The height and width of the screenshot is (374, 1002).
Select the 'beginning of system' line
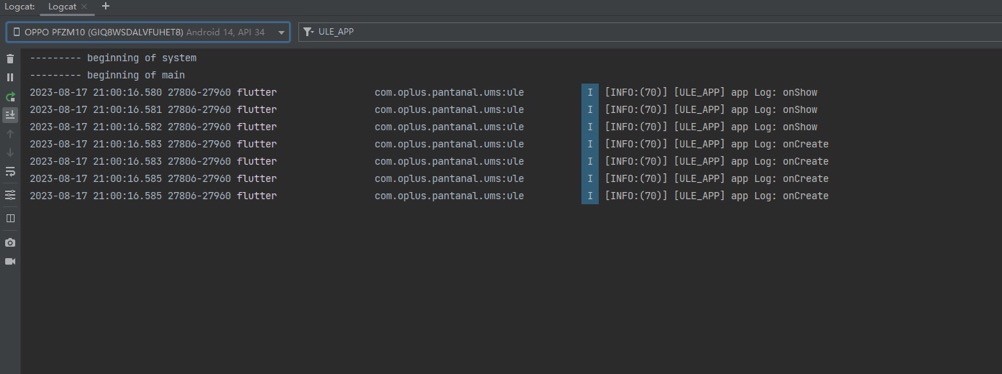pyautogui.click(x=113, y=58)
